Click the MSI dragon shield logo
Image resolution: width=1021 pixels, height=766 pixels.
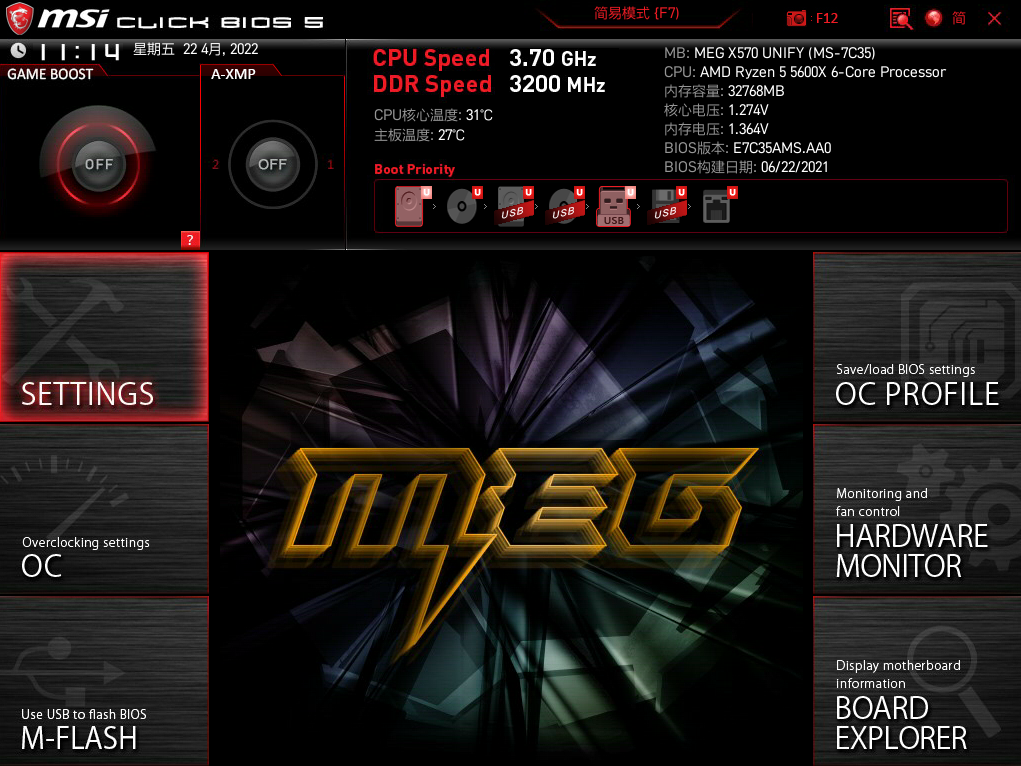[x=19, y=19]
